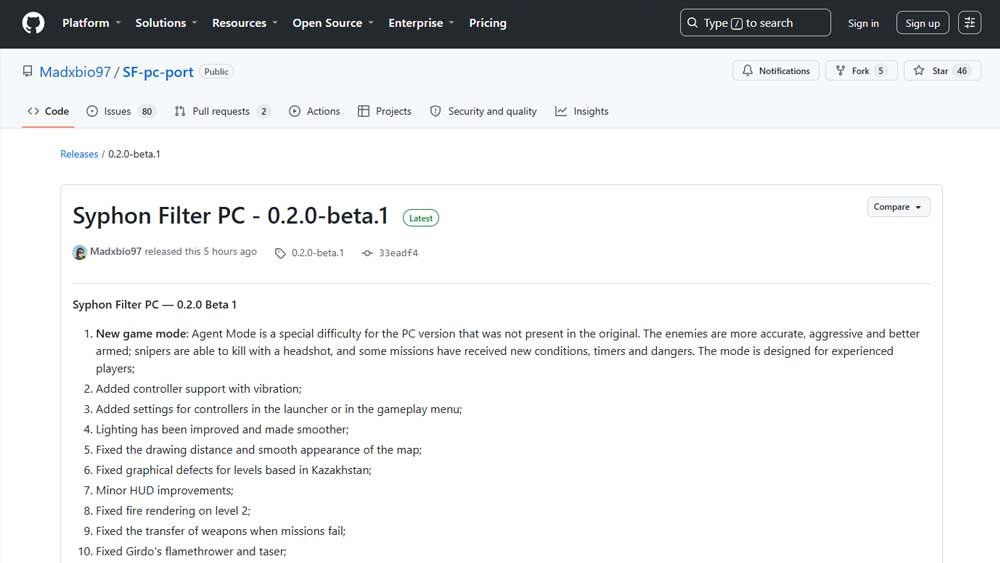Click 'Fixed the transfer of weapons when missions fail;'
Screen dimensions: 1000x563
221,531
